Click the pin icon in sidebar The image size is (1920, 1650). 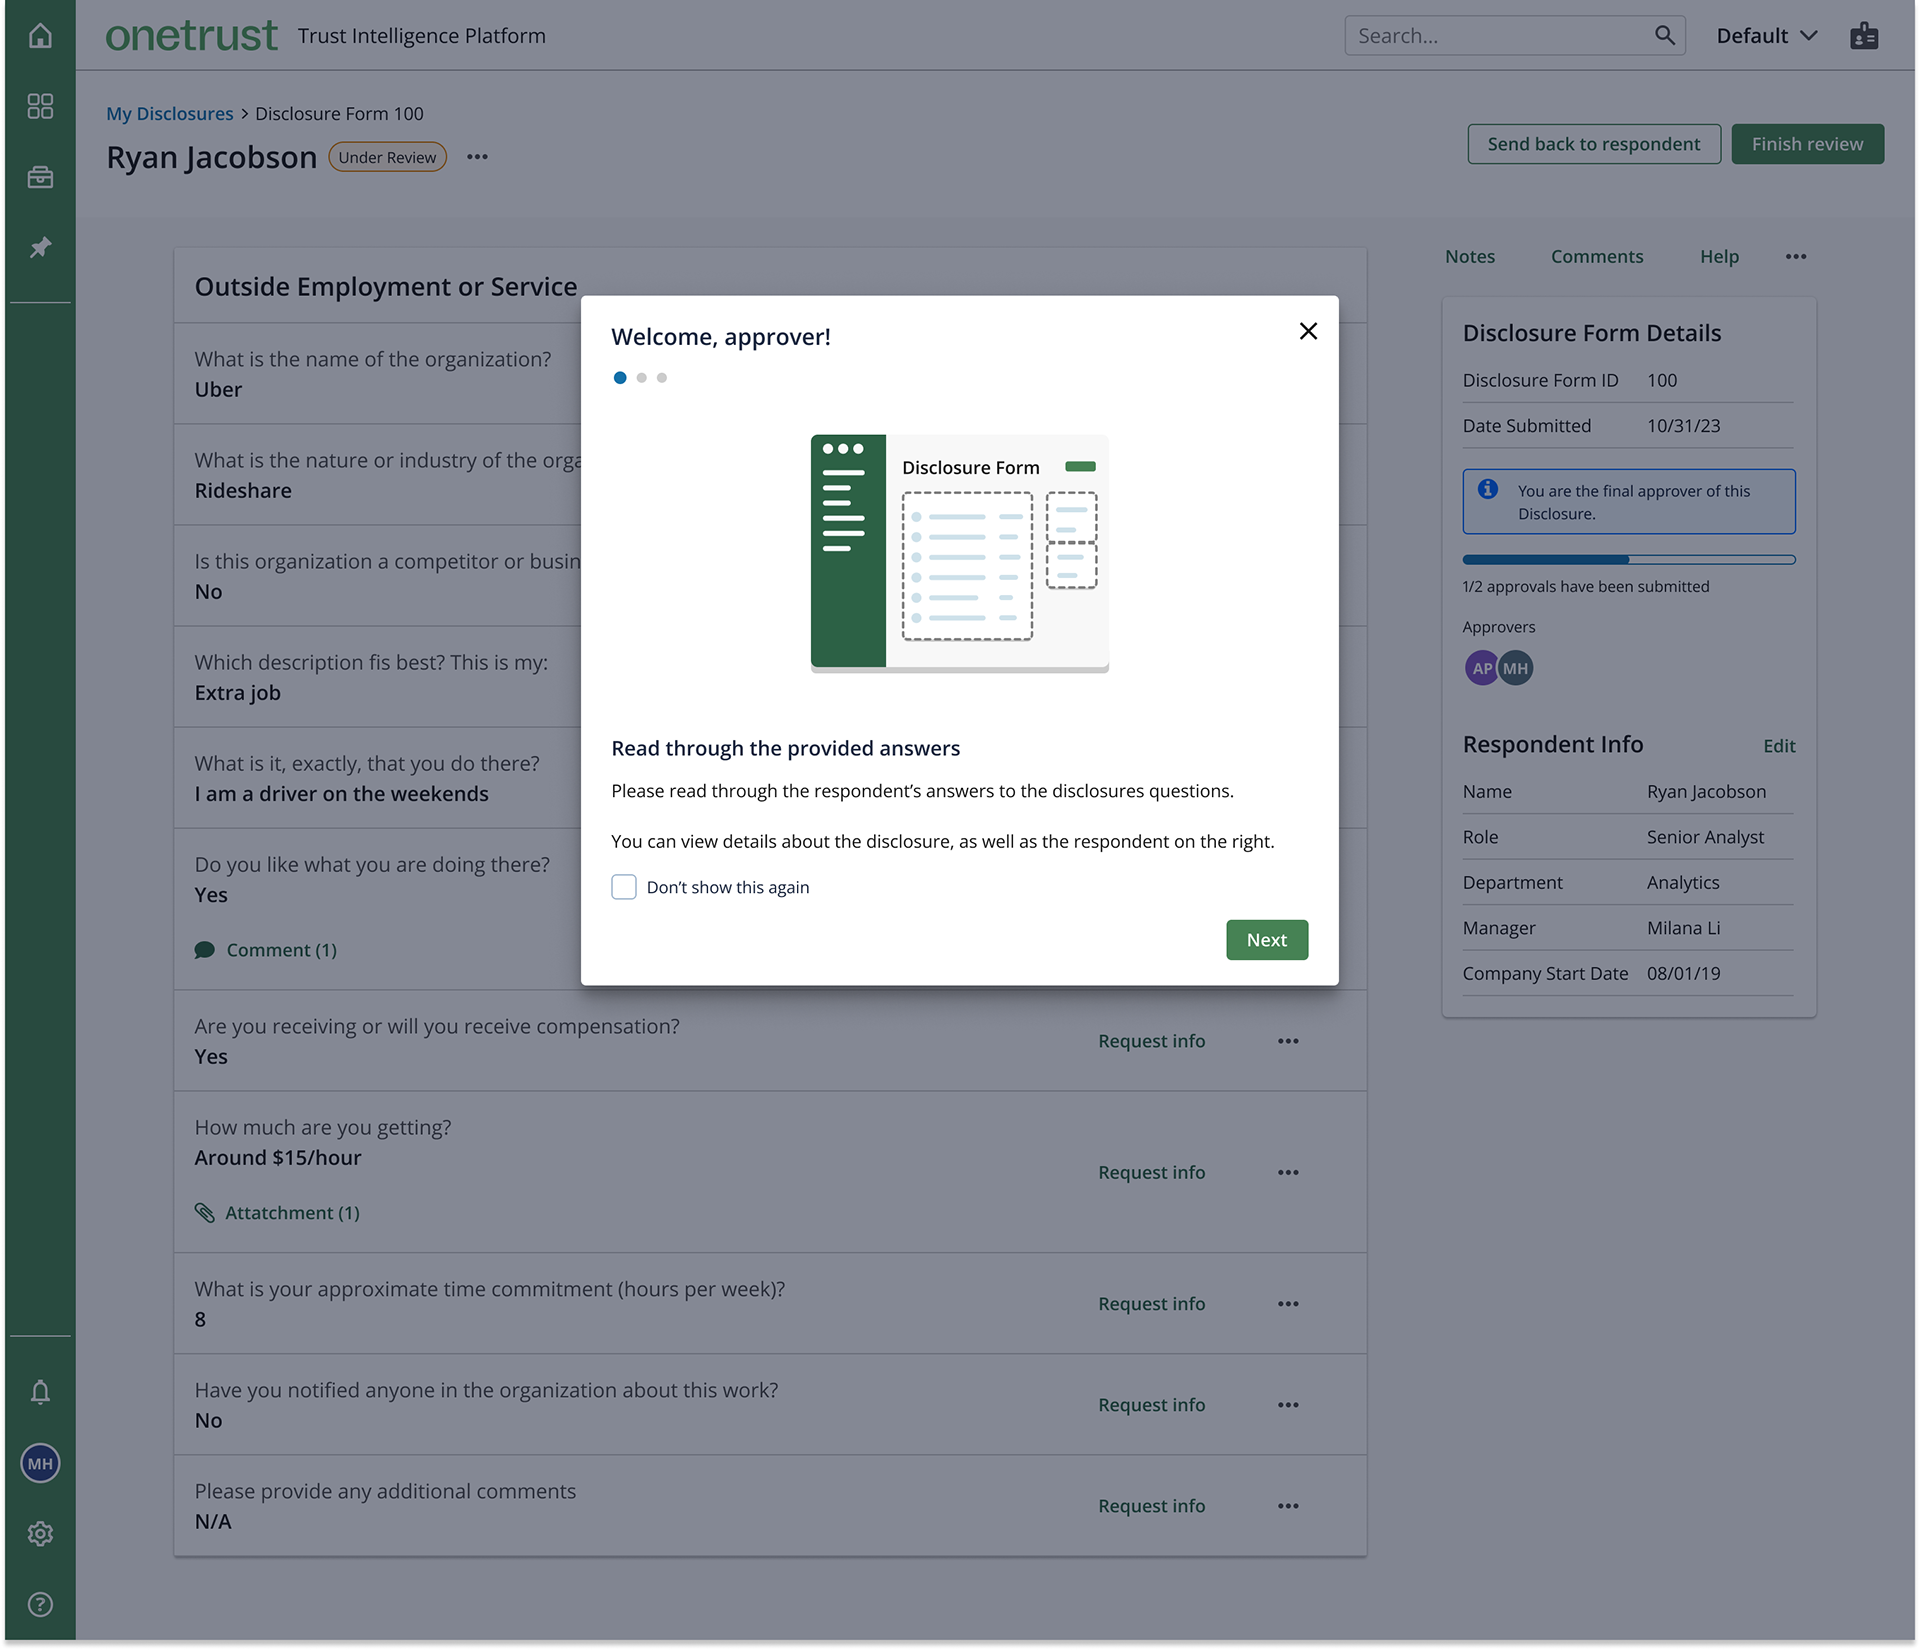[40, 247]
